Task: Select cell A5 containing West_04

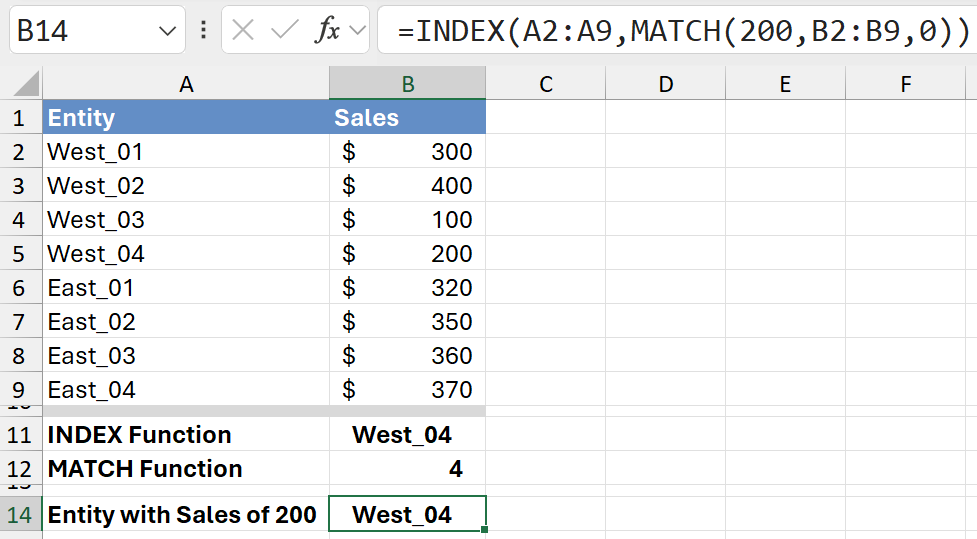Action: point(186,253)
